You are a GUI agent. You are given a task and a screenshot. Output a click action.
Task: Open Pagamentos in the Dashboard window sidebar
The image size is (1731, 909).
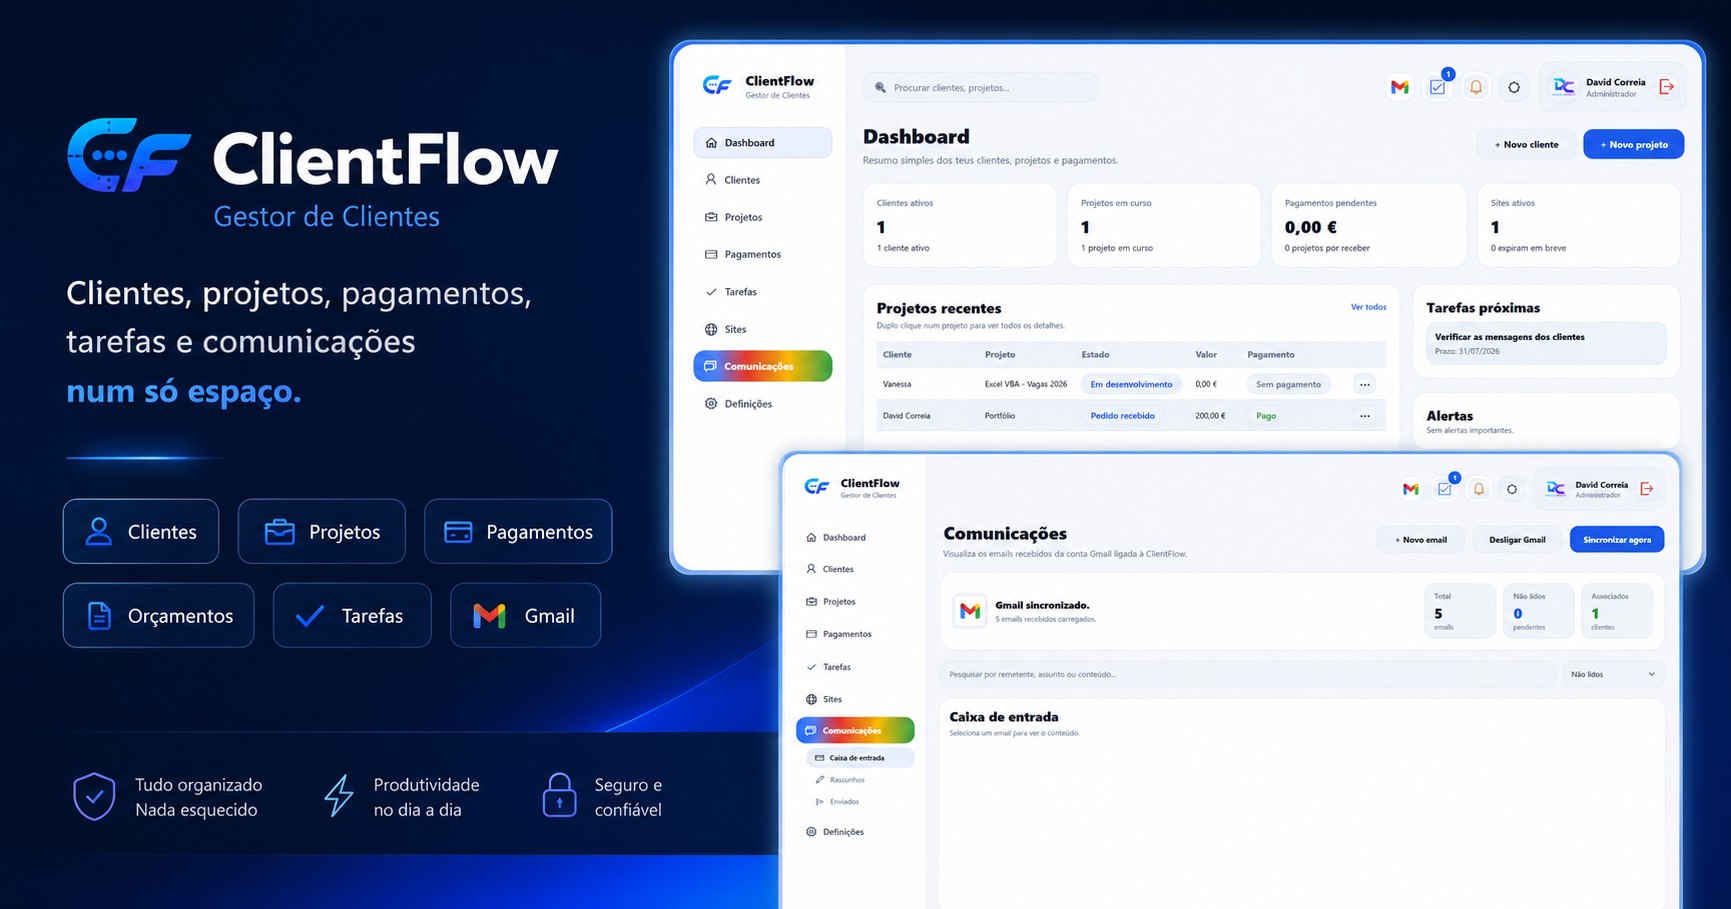click(x=762, y=254)
